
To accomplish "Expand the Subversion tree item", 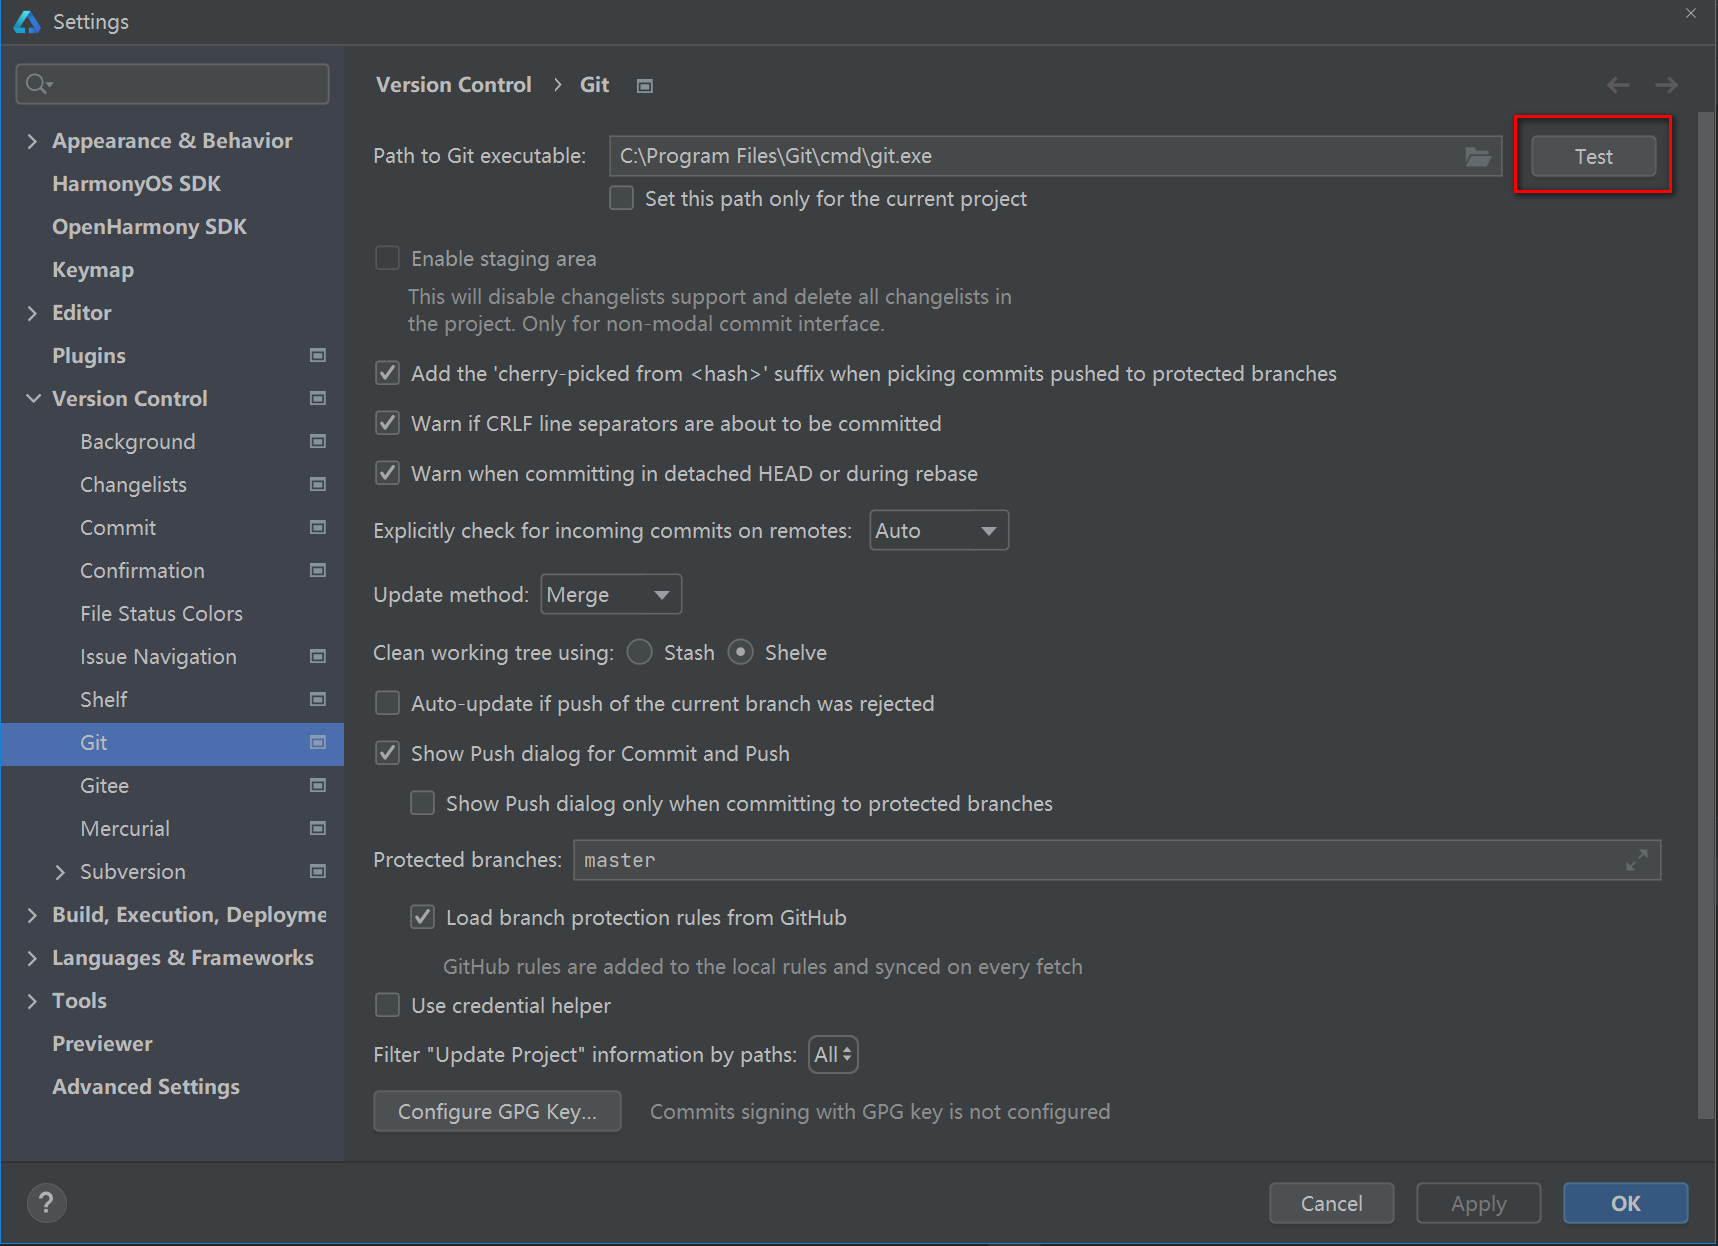I will tap(60, 871).
